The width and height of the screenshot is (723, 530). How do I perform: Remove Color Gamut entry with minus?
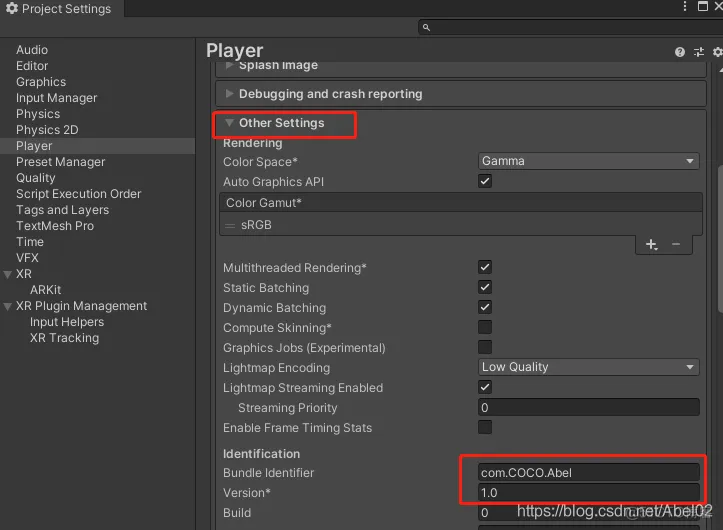(x=676, y=244)
